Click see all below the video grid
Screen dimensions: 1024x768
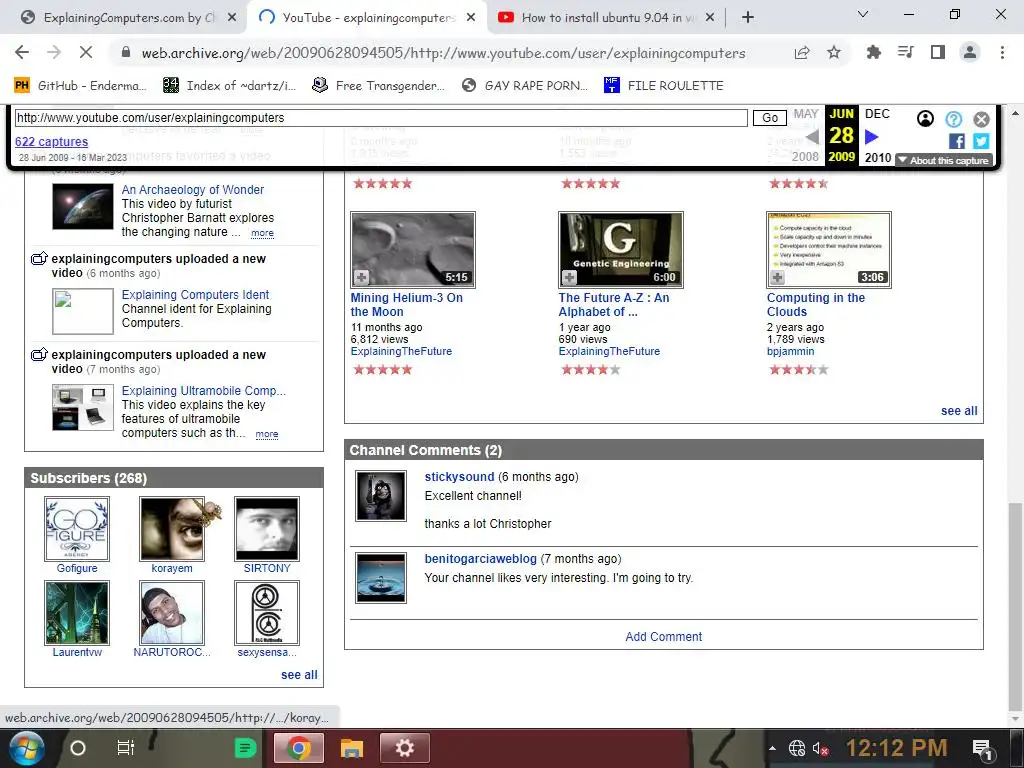959,411
